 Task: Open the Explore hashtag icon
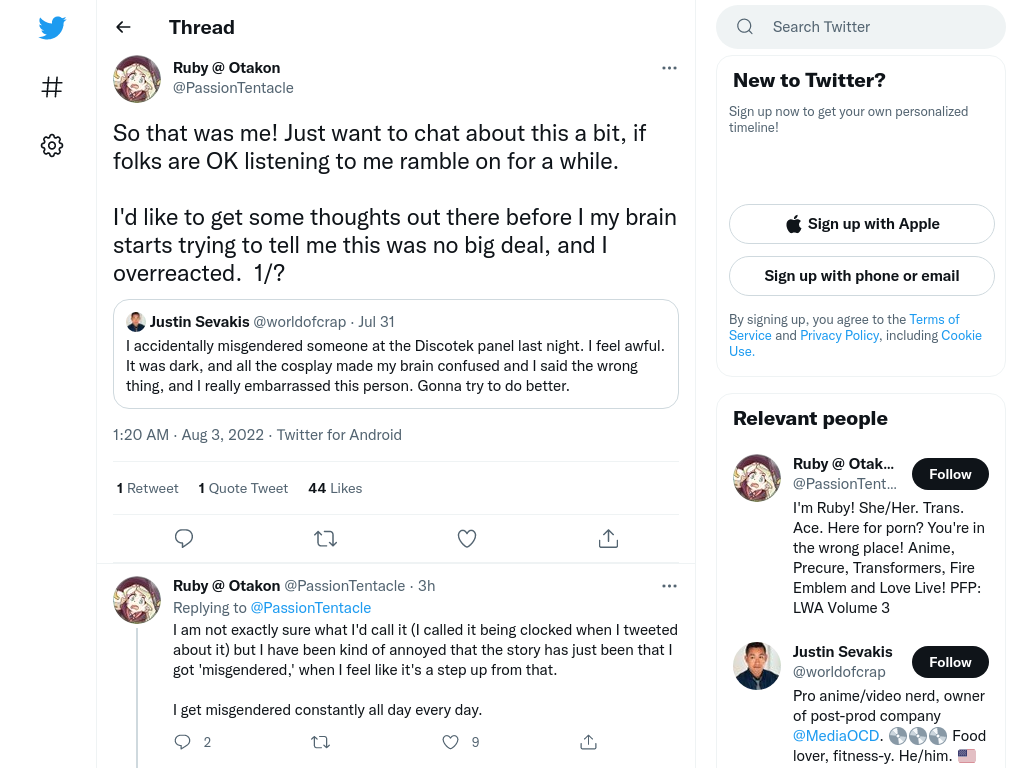coord(52,87)
